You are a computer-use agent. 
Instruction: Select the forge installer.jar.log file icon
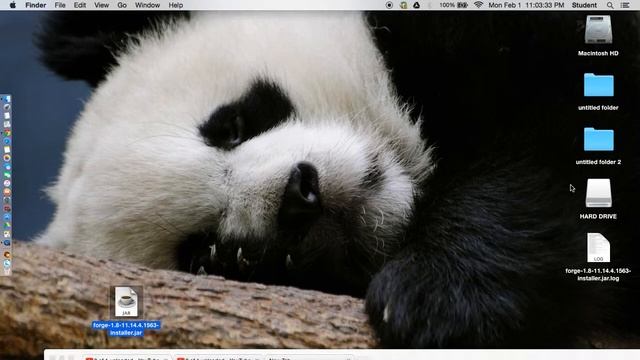pyautogui.click(x=598, y=247)
